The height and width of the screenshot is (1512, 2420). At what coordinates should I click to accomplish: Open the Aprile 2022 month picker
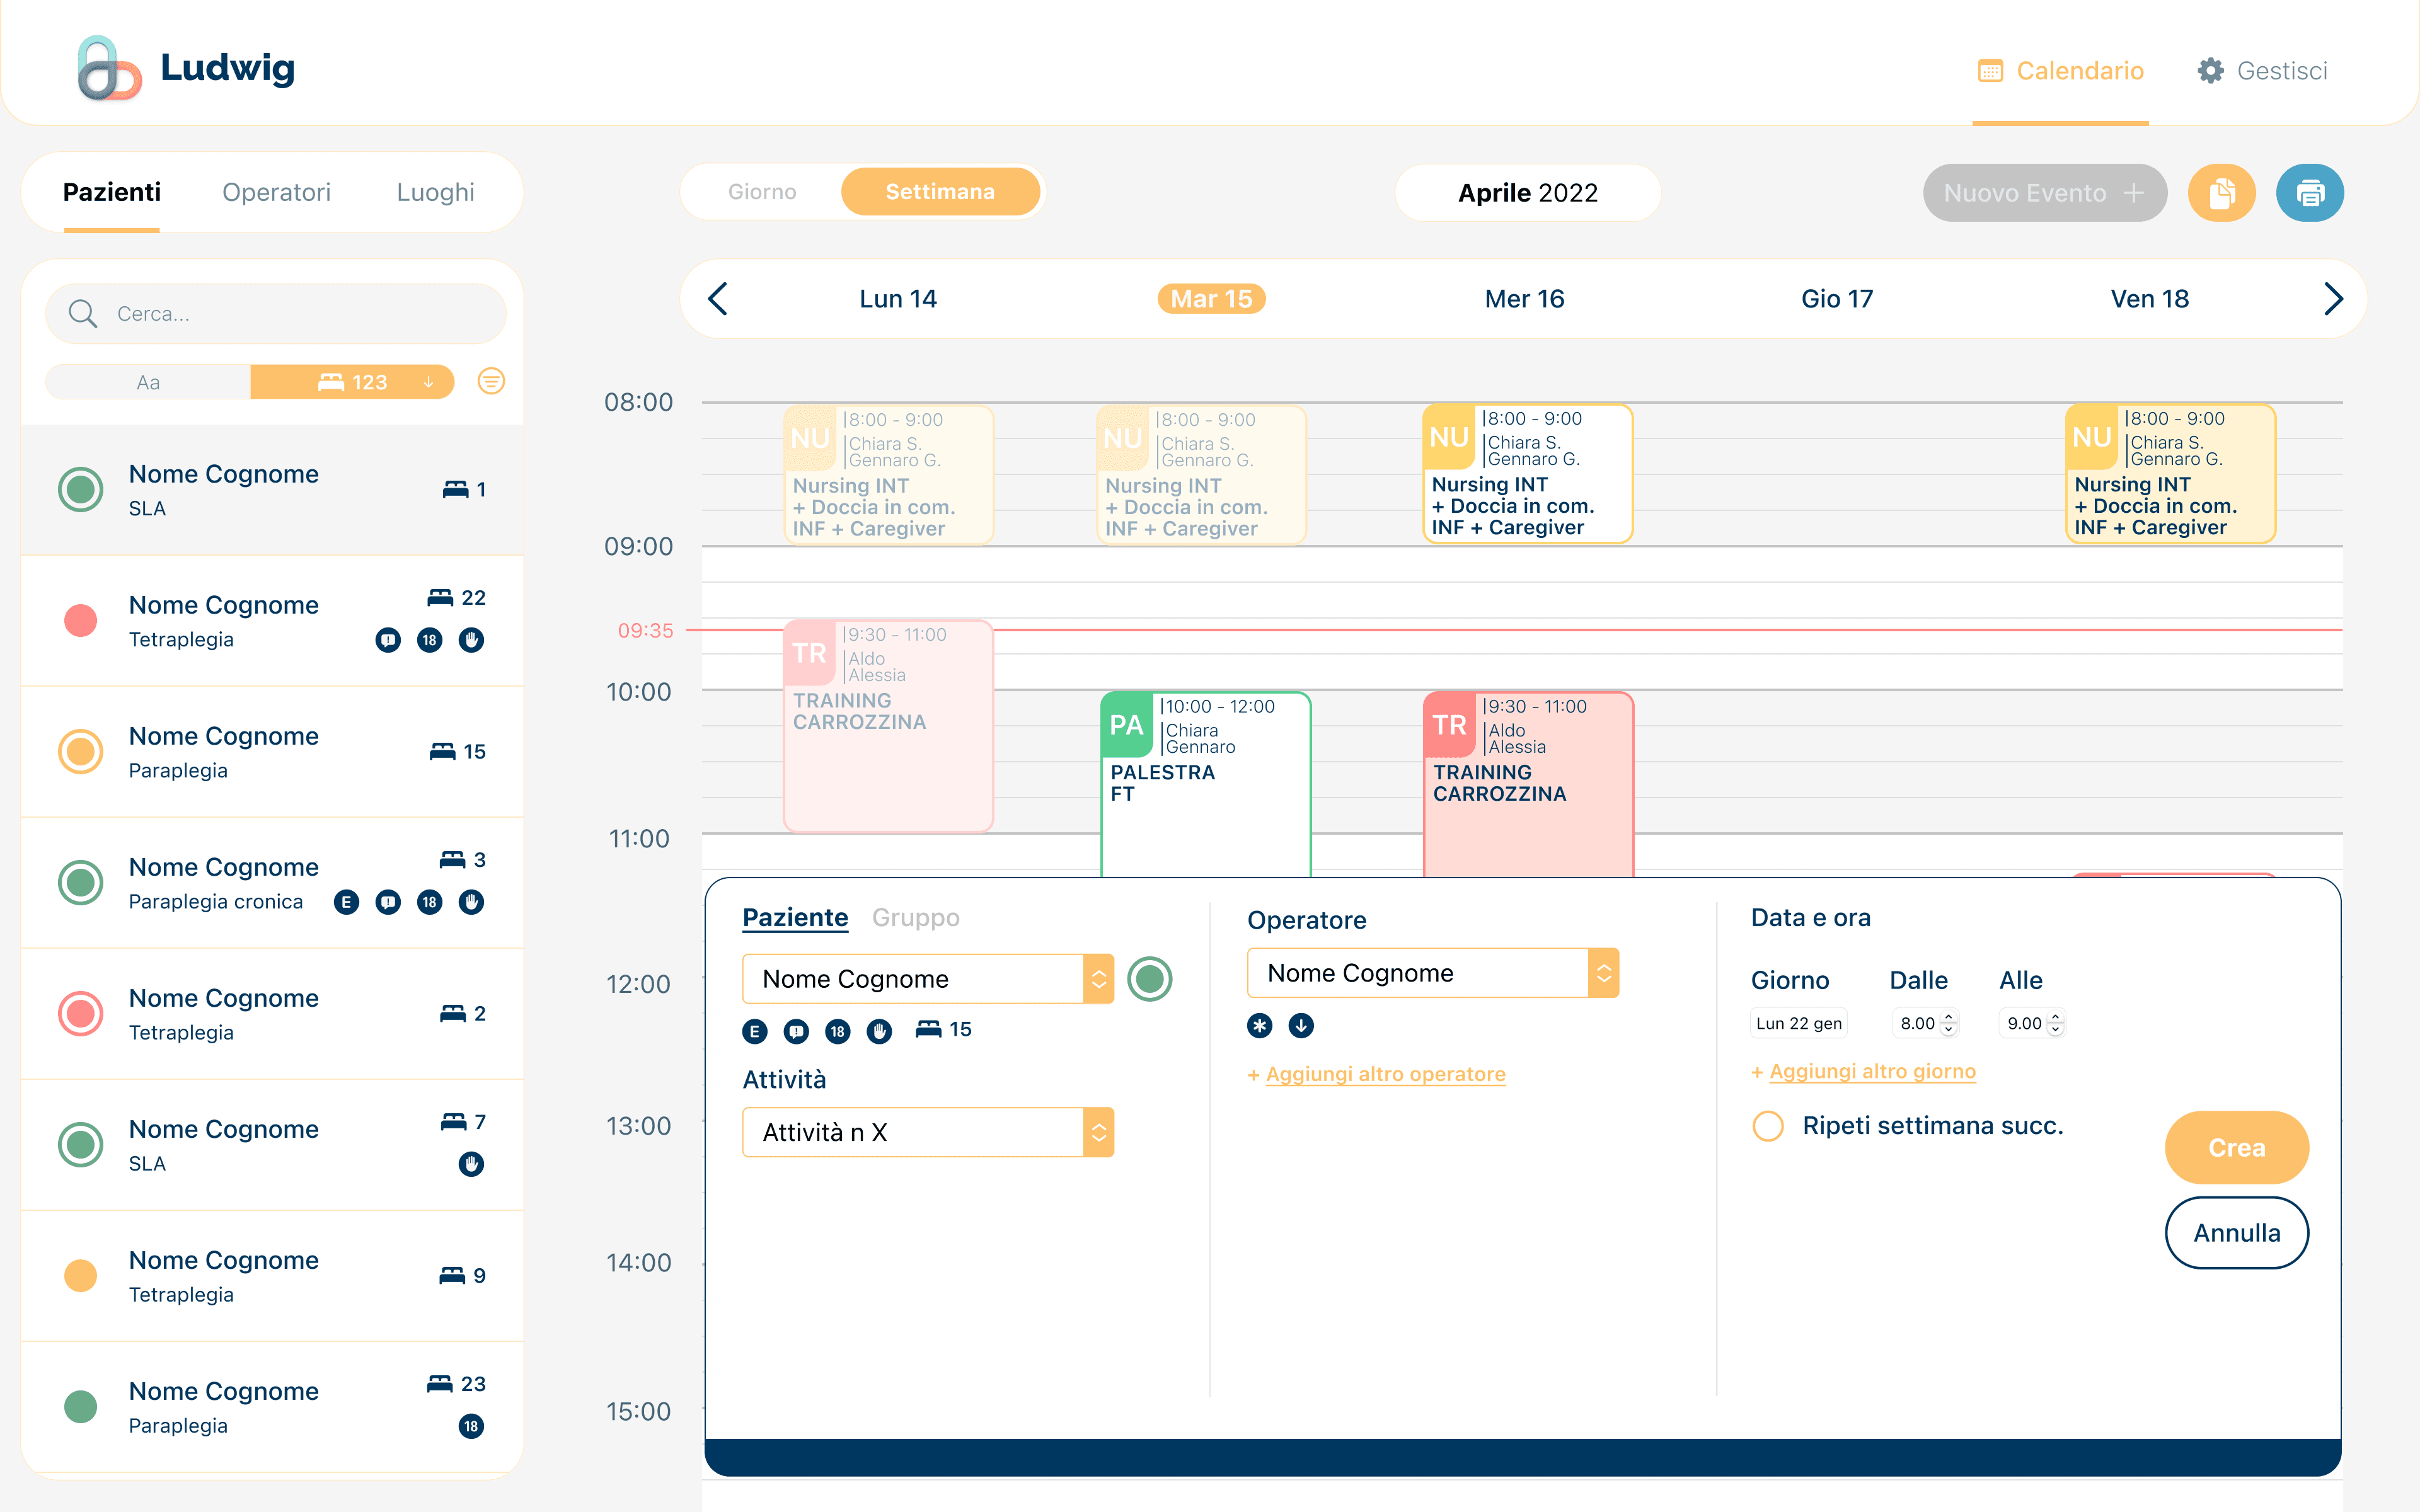point(1528,193)
